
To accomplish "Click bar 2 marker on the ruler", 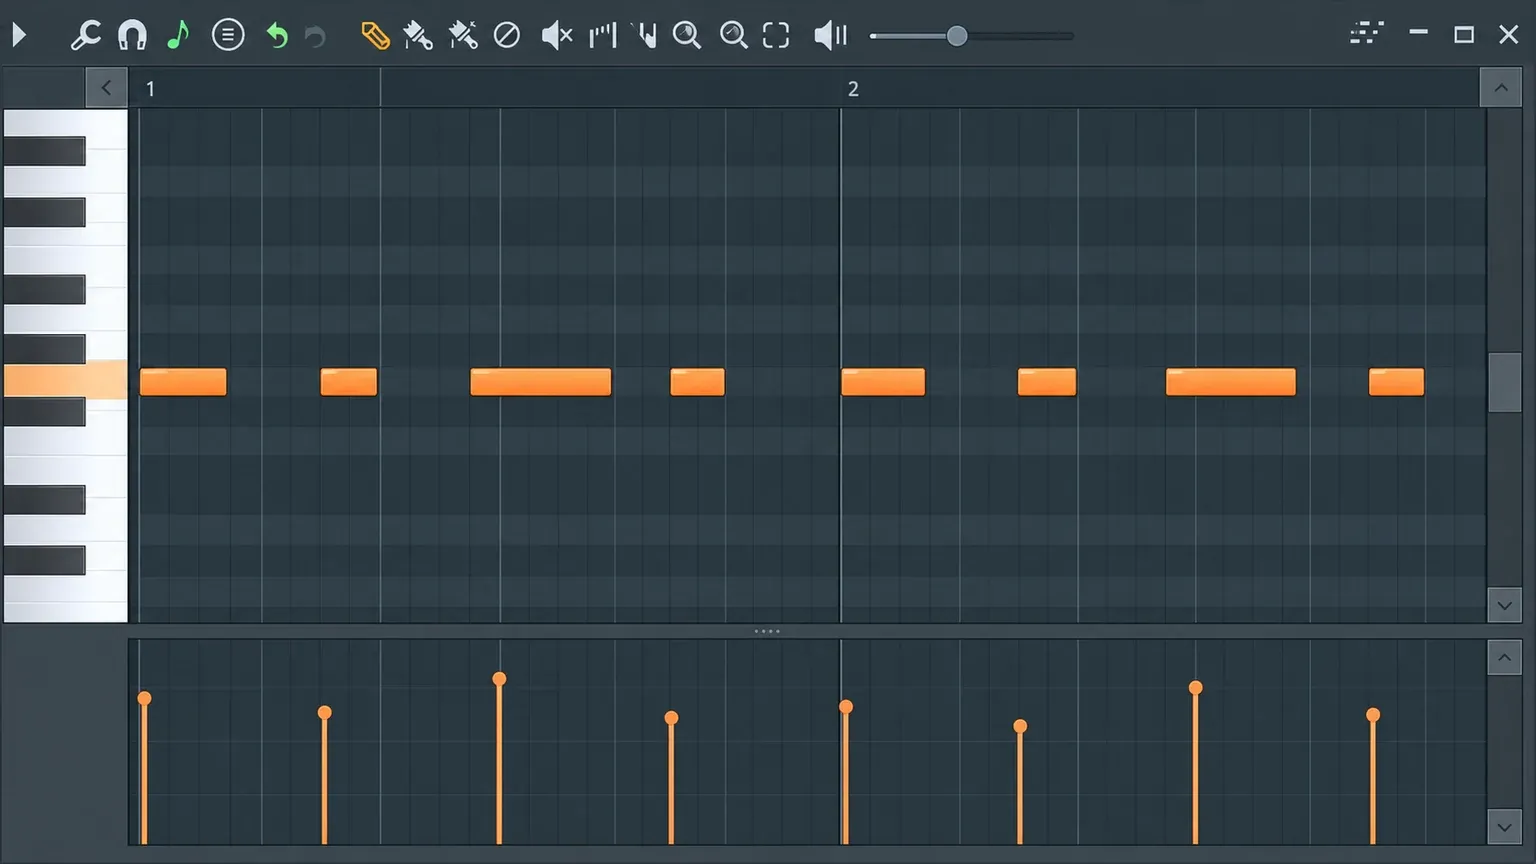I will click(x=853, y=89).
